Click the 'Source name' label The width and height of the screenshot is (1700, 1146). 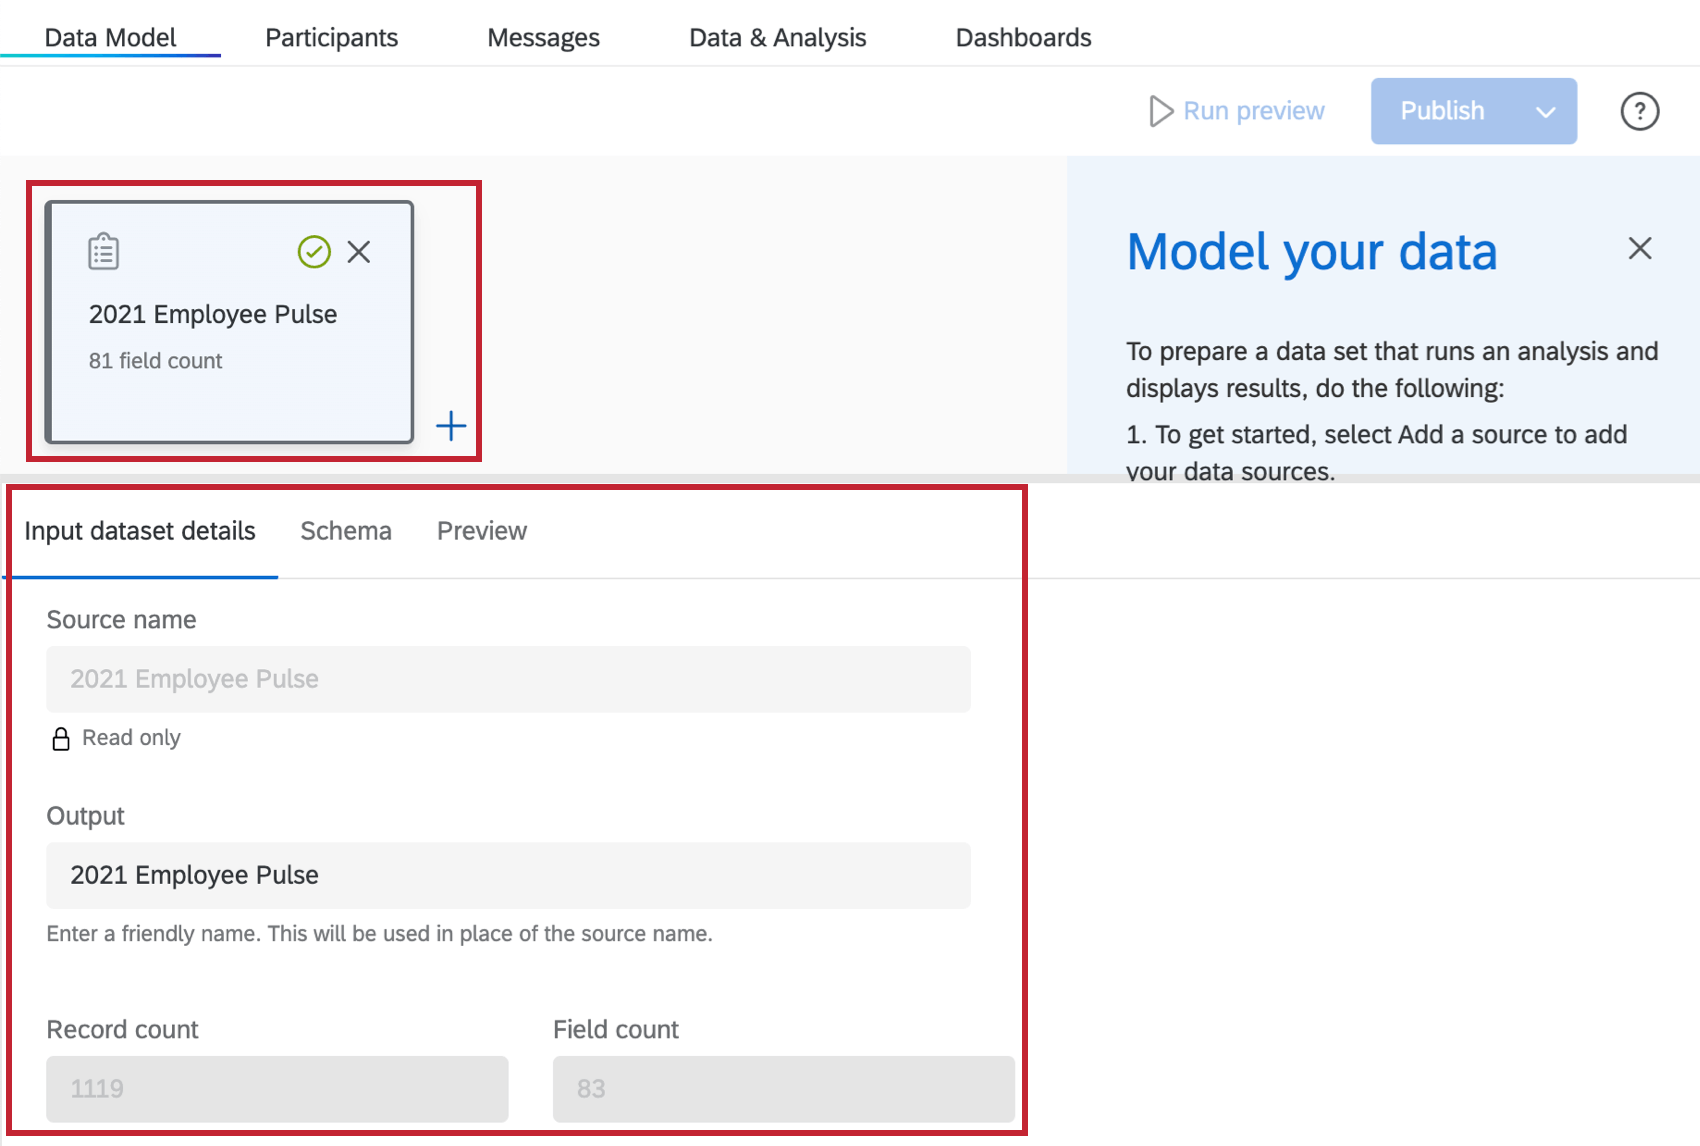click(121, 620)
